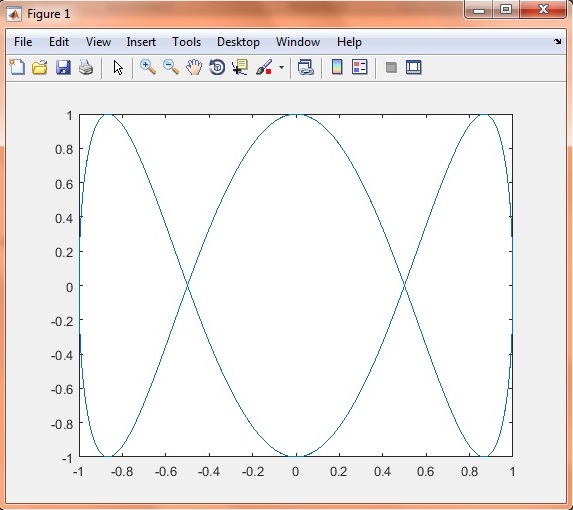Print the figure using the printer icon
The image size is (573, 510).
coord(86,68)
